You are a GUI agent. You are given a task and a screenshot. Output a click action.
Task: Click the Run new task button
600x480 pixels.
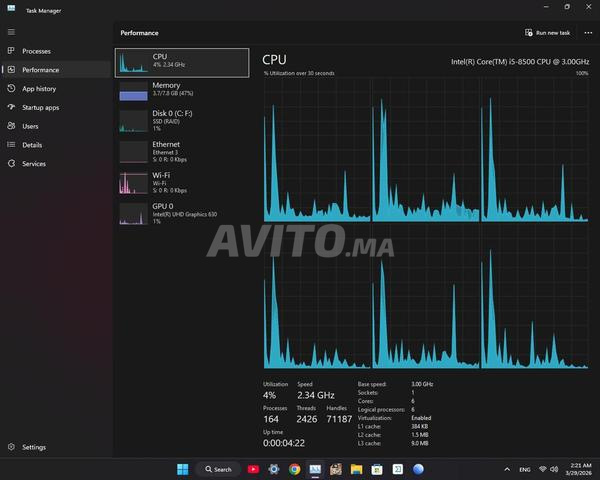tap(548, 33)
